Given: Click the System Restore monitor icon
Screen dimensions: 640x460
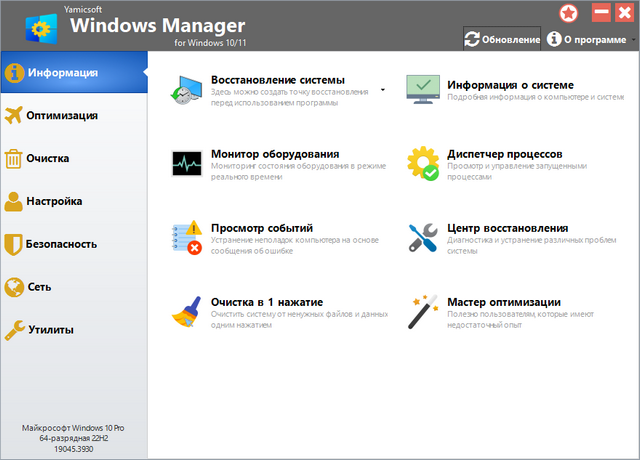Looking at the screenshot, I should click(186, 90).
